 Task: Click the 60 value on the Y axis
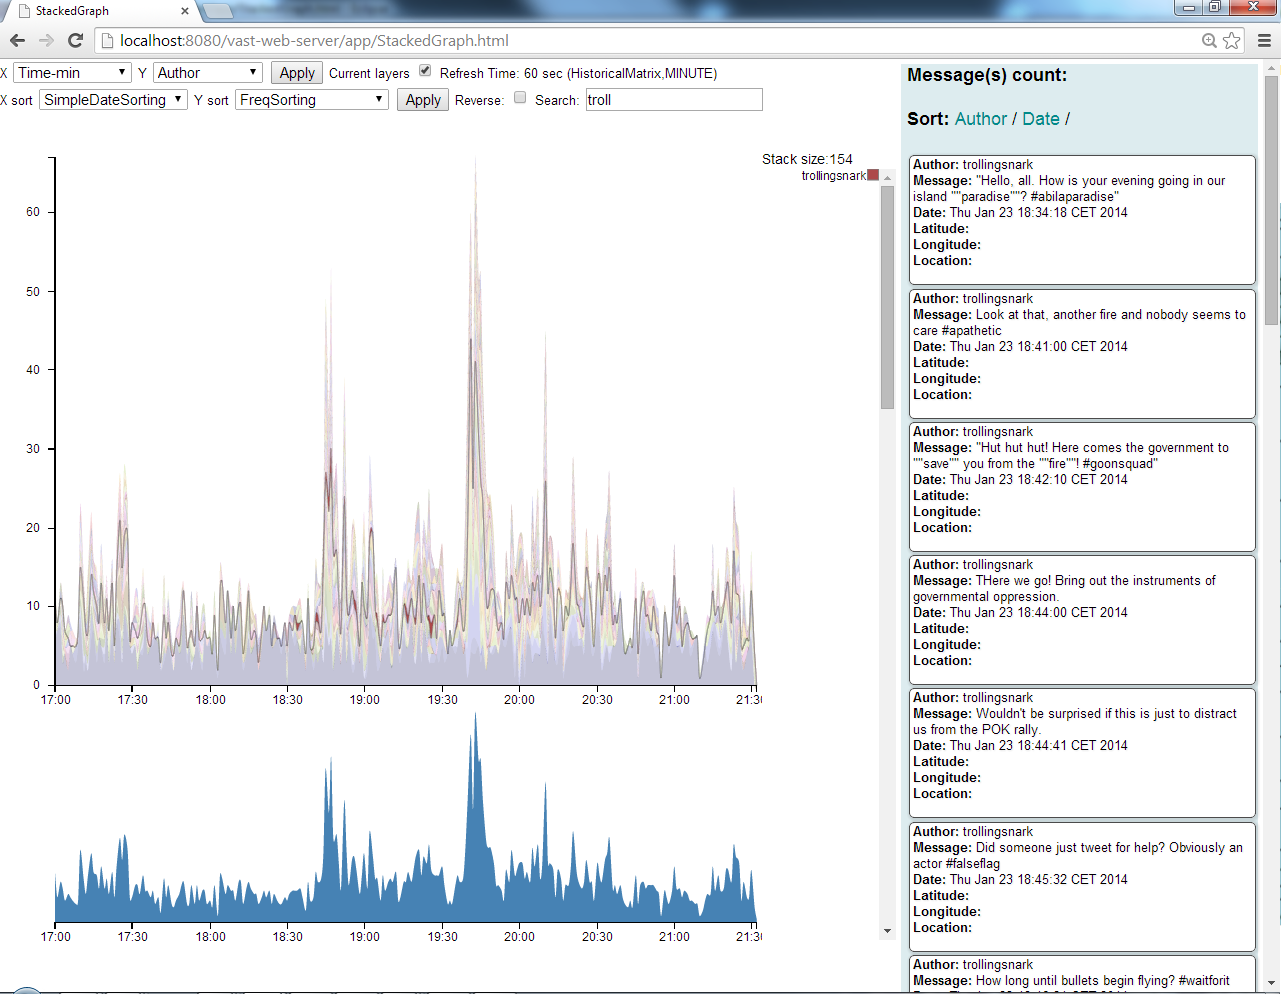click(x=33, y=212)
